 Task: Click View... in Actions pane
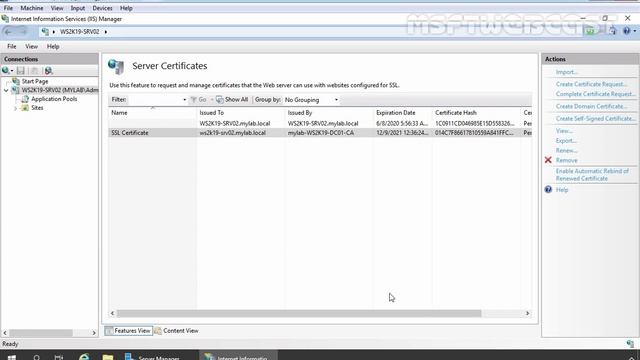[x=564, y=131]
